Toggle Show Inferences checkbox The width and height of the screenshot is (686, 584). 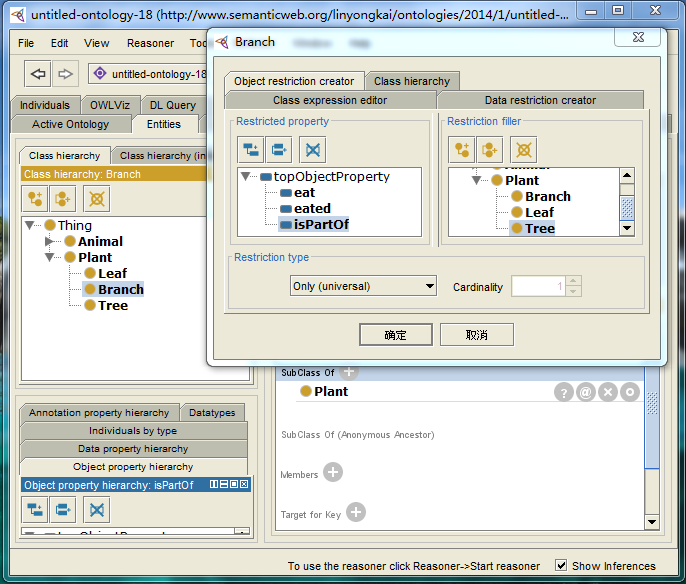pyautogui.click(x=561, y=565)
